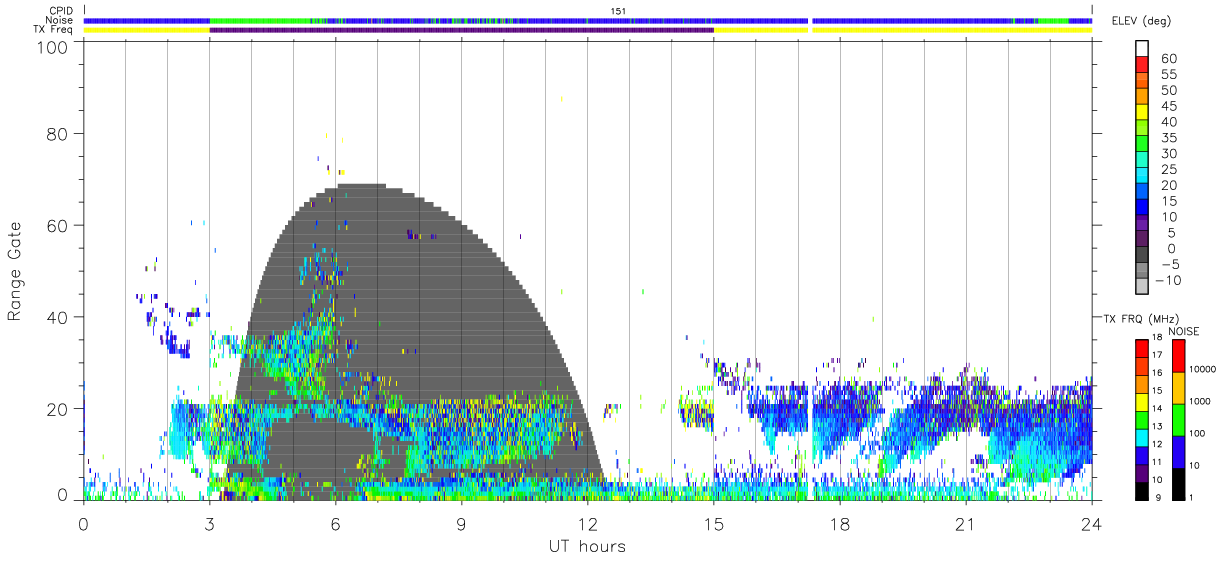
Task: Click the "TX Freq" row label above the plot
Action: pos(55,29)
